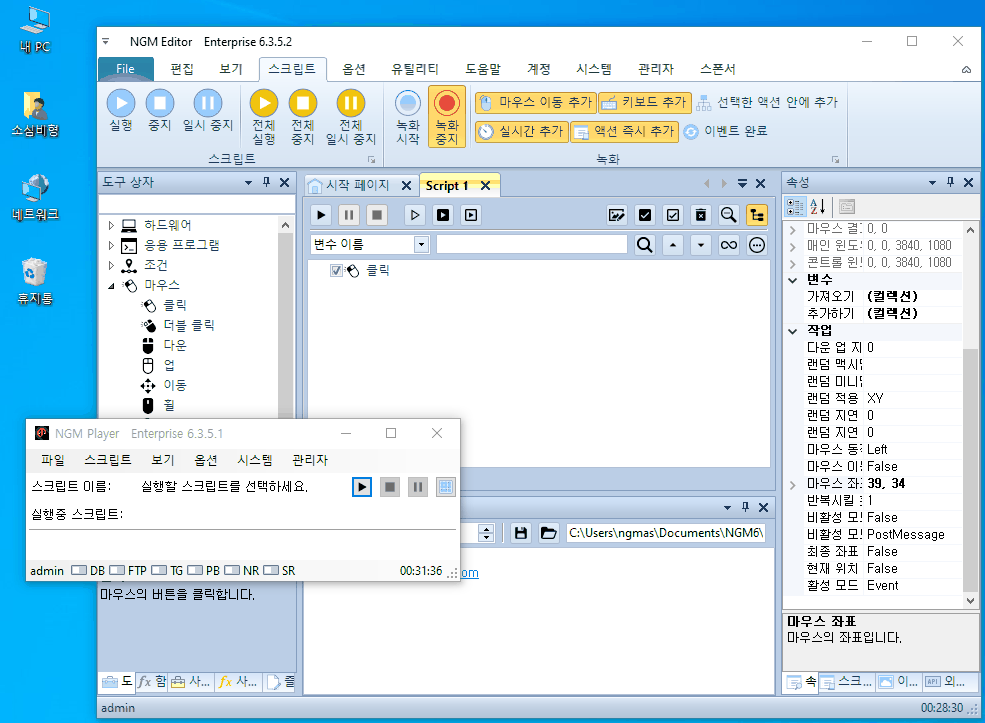Screen dimensions: 985x723
Task: Click the infinity loop icon in search row
Action: 729,244
